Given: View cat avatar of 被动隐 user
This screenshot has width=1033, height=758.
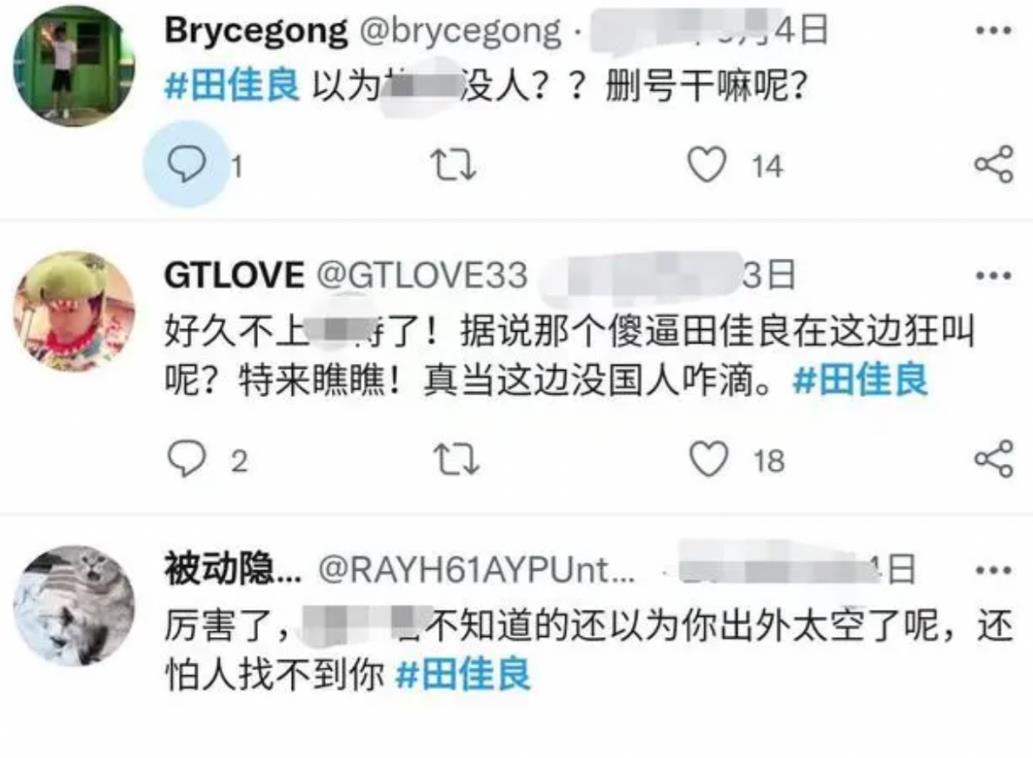Looking at the screenshot, I should tap(74, 606).
